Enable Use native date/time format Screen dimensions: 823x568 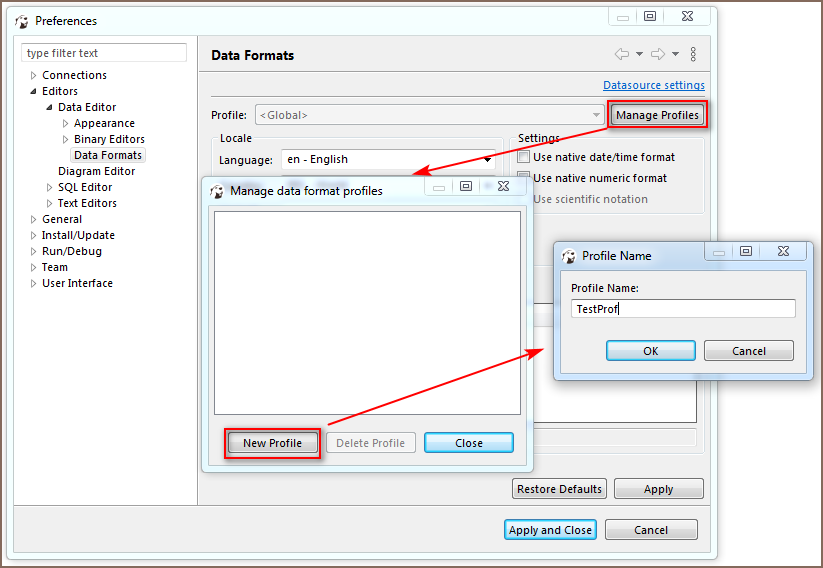[524, 157]
